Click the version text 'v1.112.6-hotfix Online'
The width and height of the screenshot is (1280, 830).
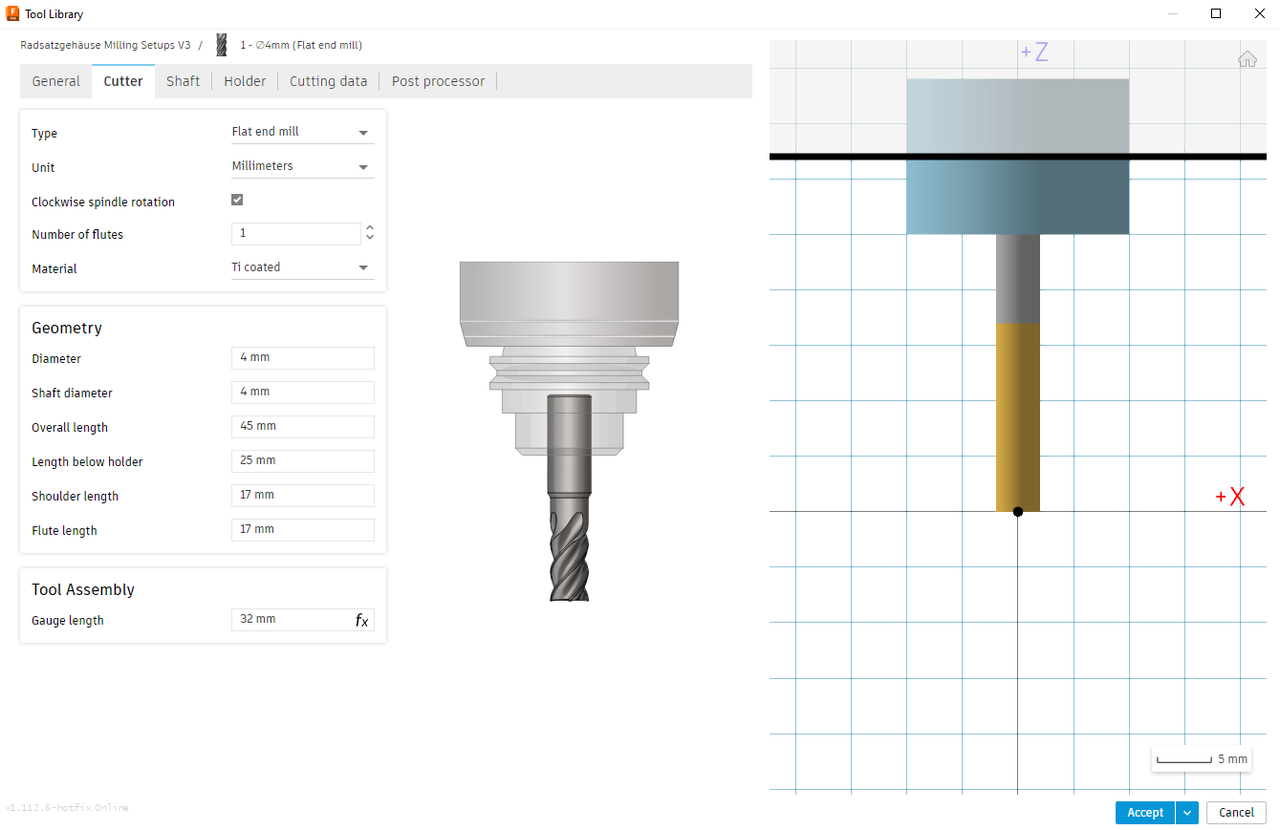click(67, 808)
